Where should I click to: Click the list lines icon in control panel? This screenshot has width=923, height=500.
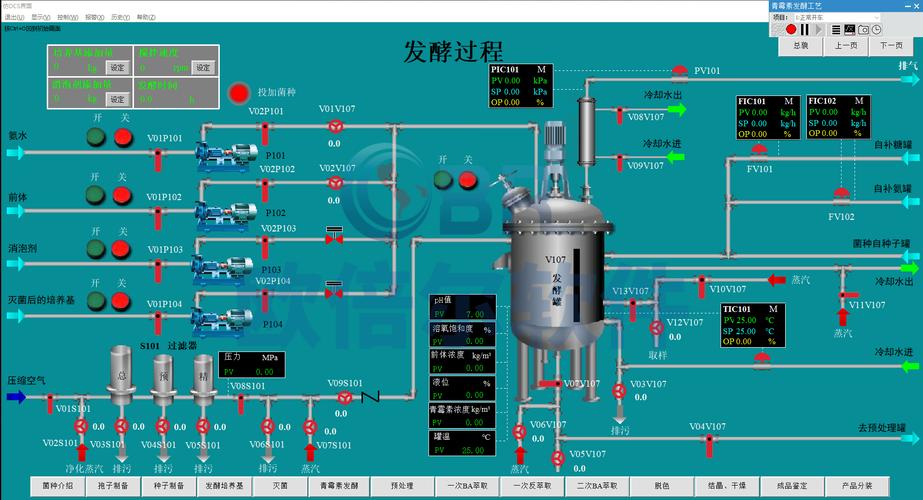(836, 30)
